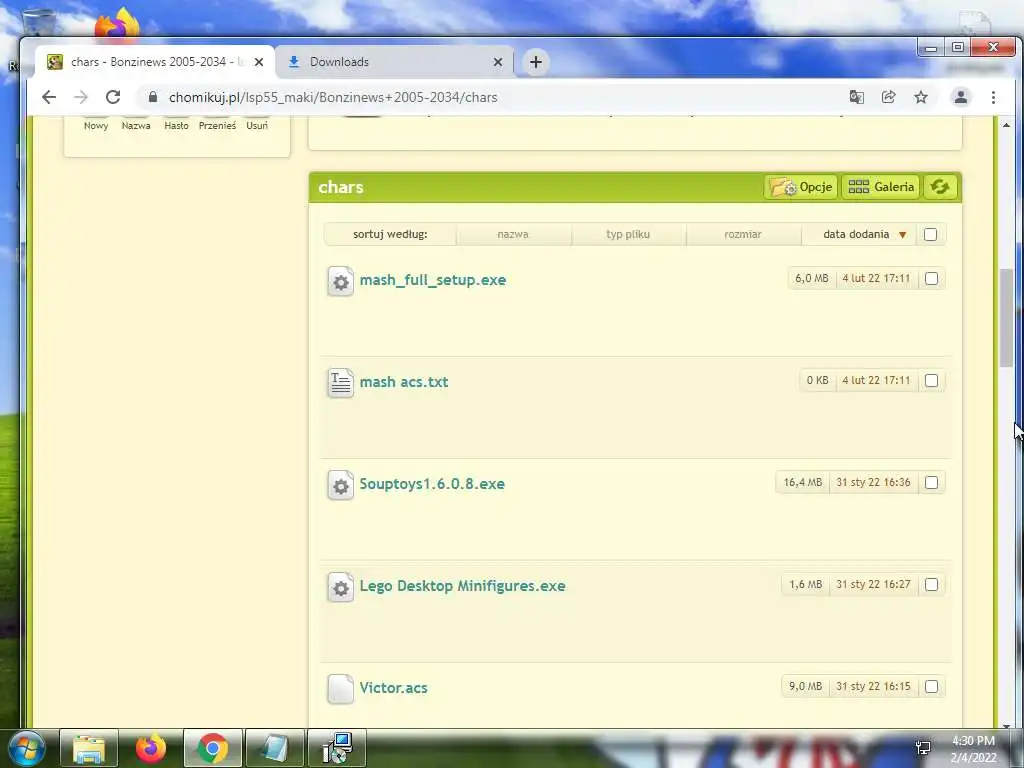The image size is (1024, 768).
Task: Reload the page with the refresh icon
Action: pos(113,97)
